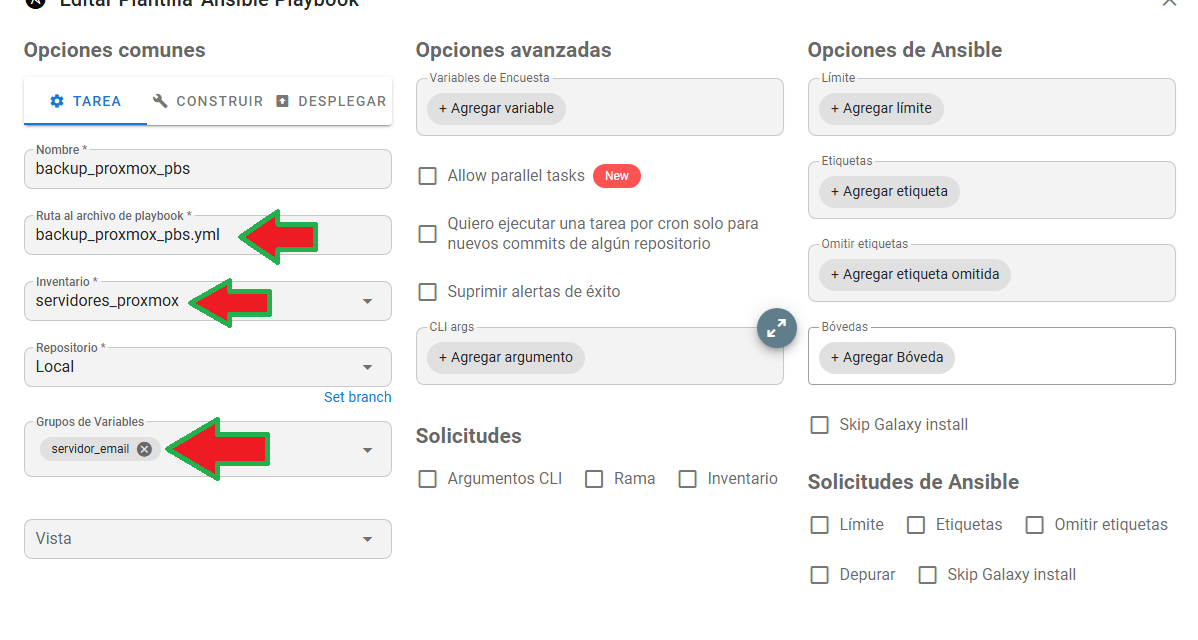
Task: Close the edit template dialog
Action: click(1169, 3)
